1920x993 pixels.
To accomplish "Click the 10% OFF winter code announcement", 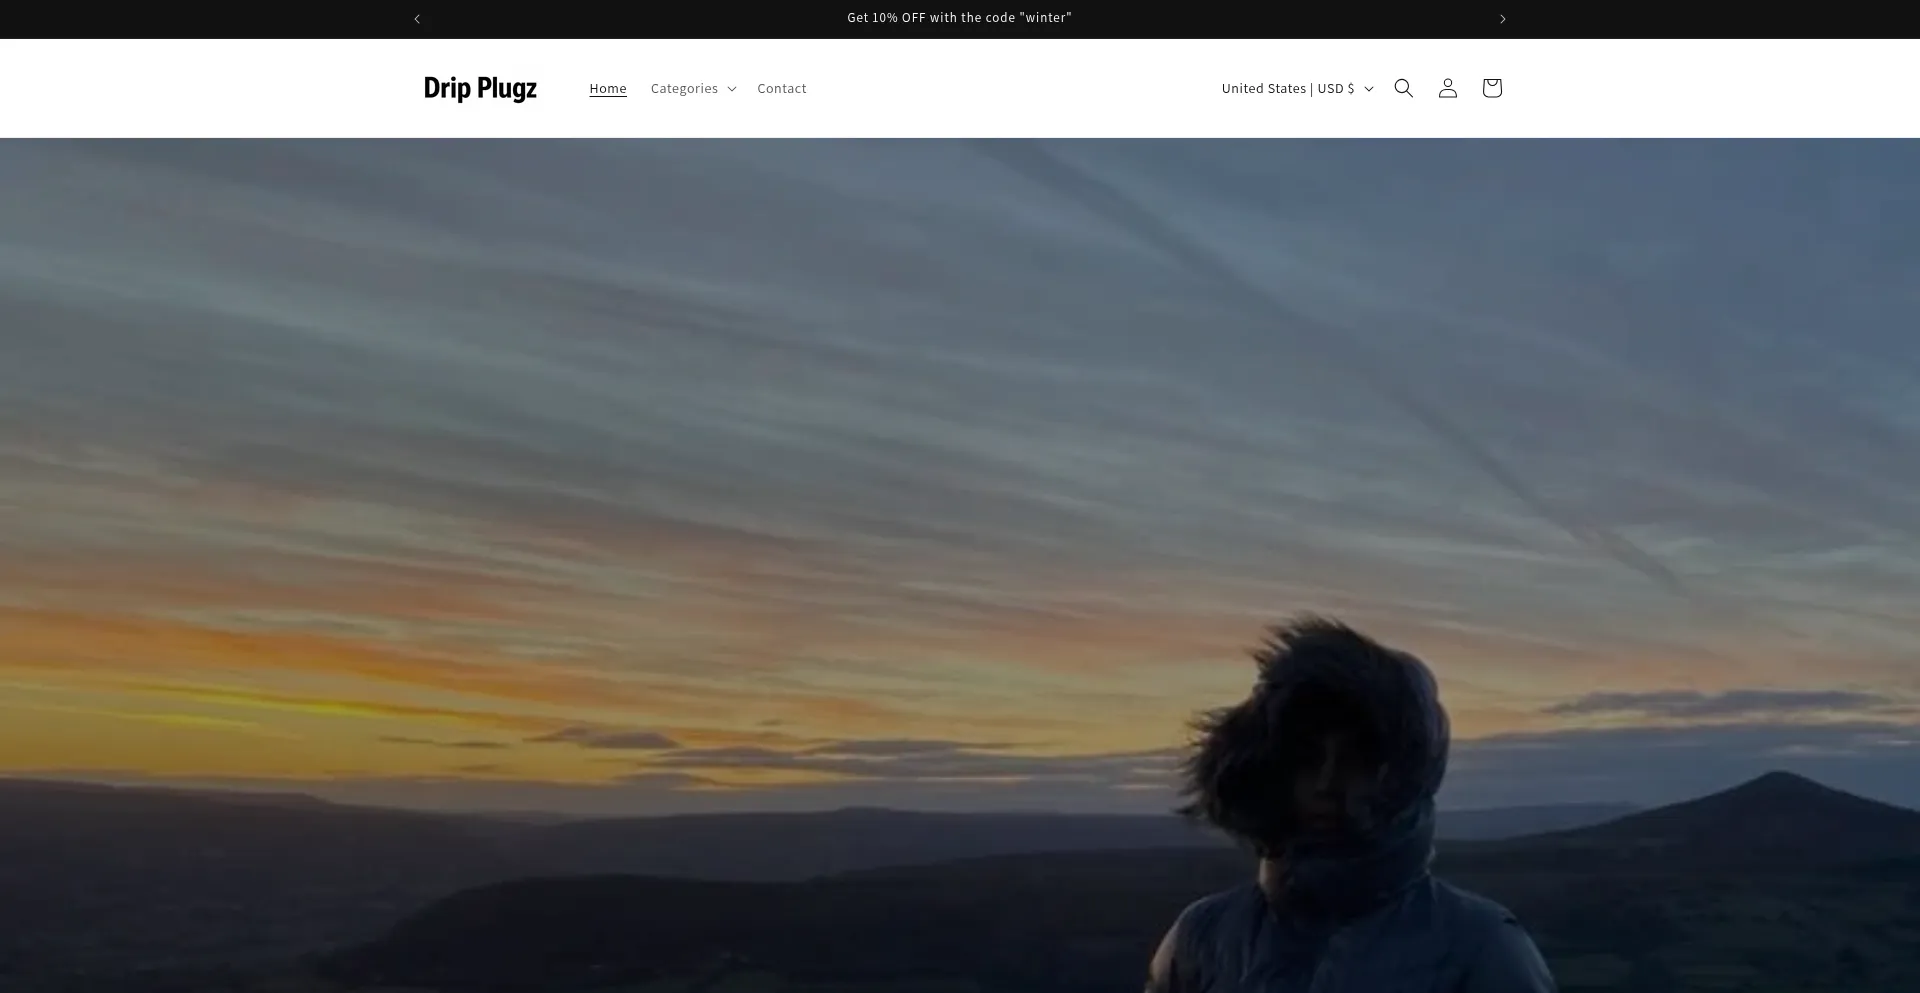I will (x=959, y=18).
